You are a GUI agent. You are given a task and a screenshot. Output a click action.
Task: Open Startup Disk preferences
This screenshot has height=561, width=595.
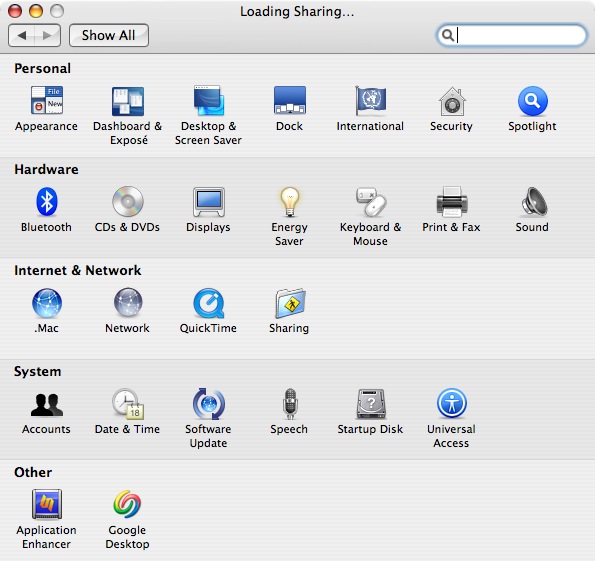coord(371,403)
